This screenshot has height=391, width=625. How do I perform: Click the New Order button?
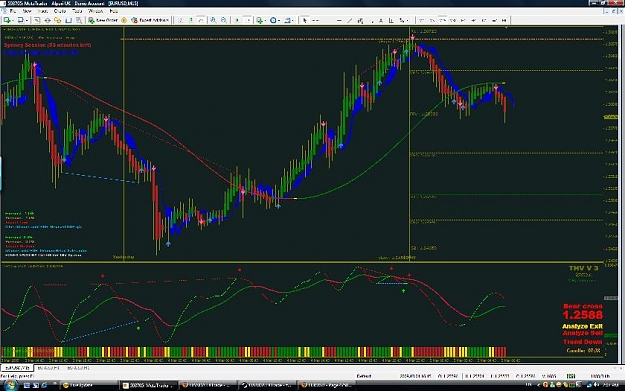[x=103, y=20]
